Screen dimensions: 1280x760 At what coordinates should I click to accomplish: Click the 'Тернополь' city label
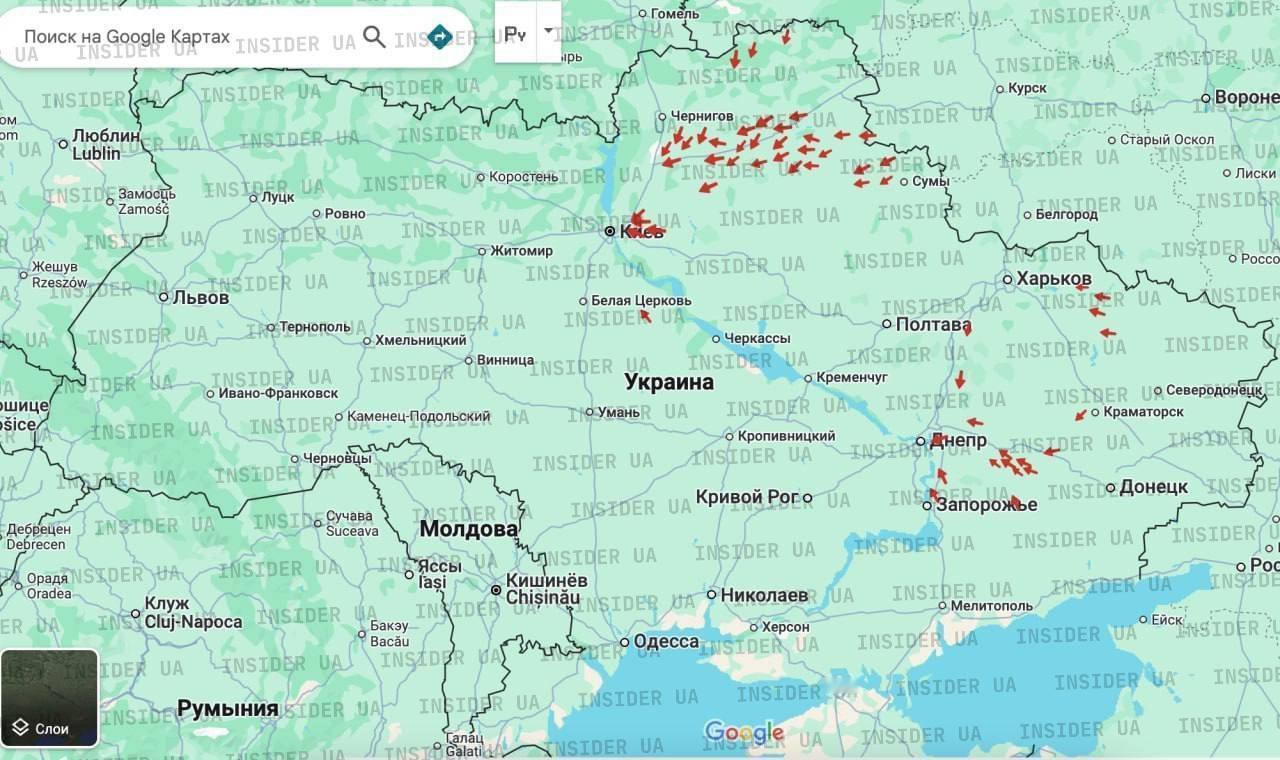315,327
